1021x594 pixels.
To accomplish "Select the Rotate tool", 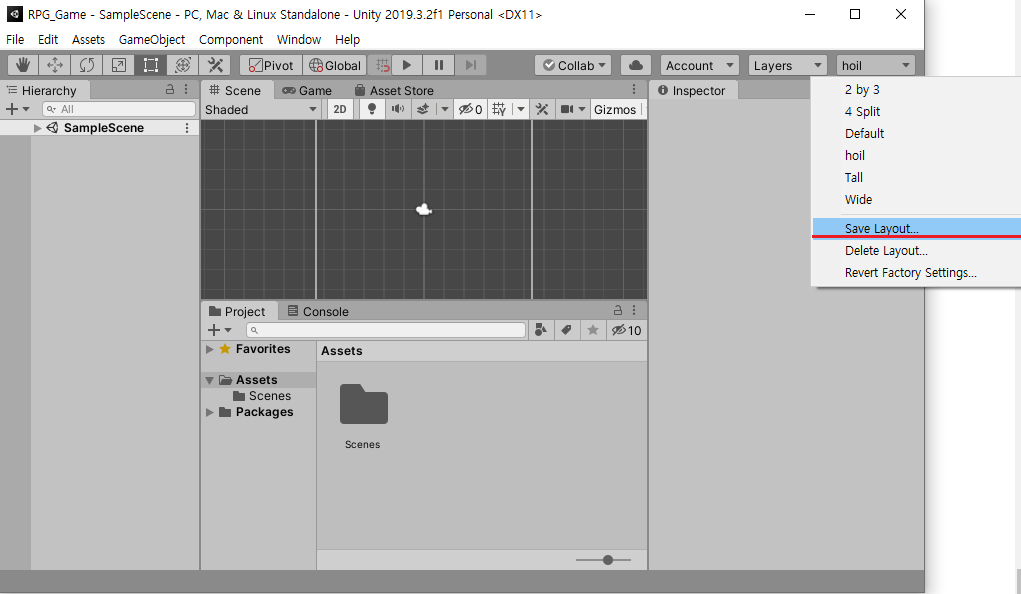I will point(87,65).
